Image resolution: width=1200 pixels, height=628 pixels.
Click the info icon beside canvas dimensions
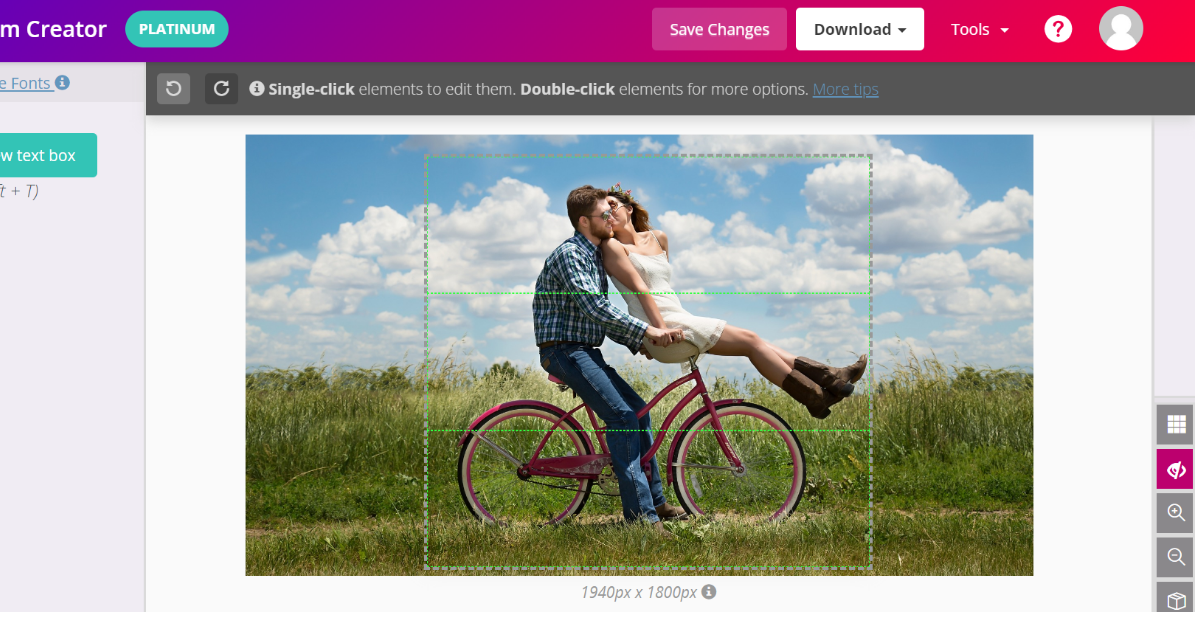click(x=709, y=592)
